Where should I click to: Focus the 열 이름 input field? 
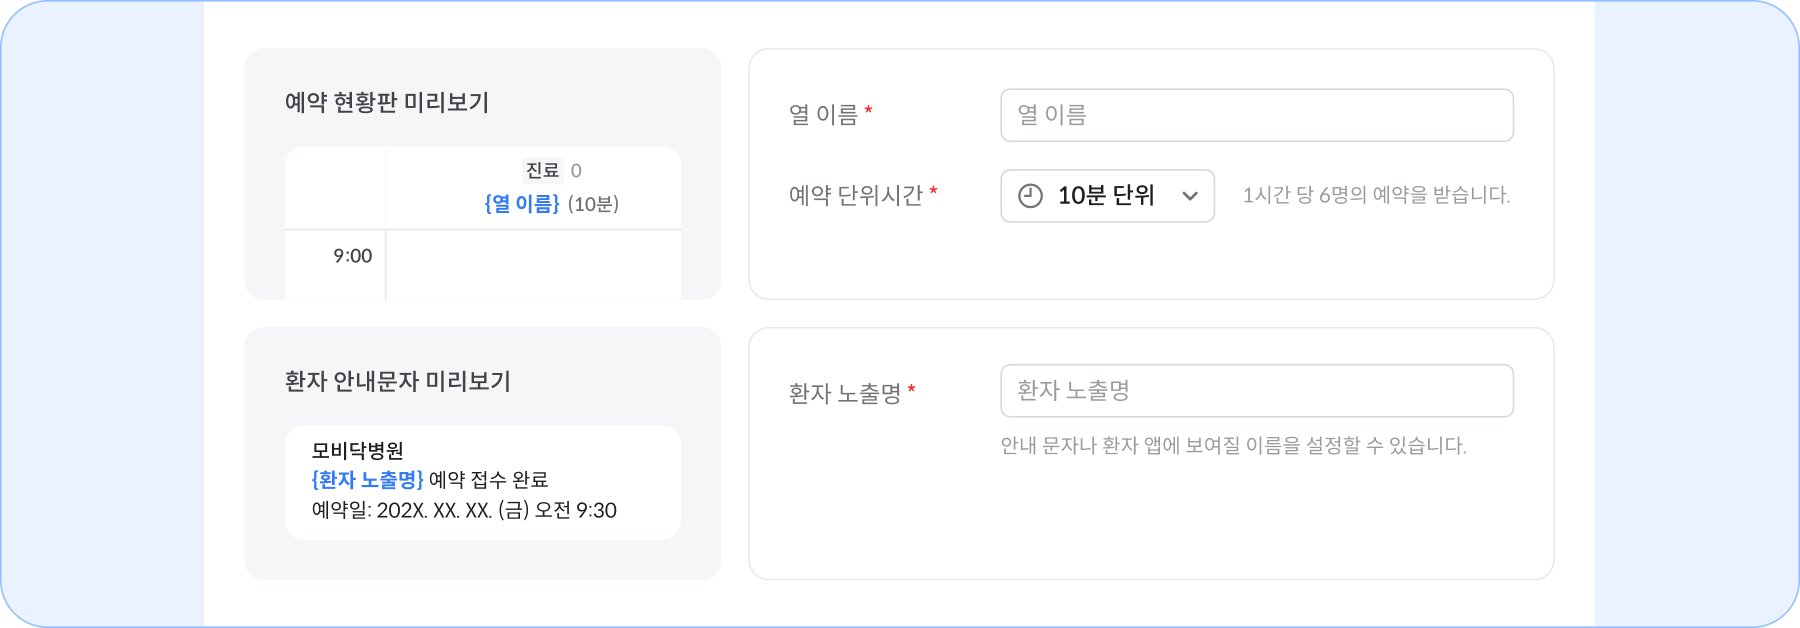[1257, 115]
